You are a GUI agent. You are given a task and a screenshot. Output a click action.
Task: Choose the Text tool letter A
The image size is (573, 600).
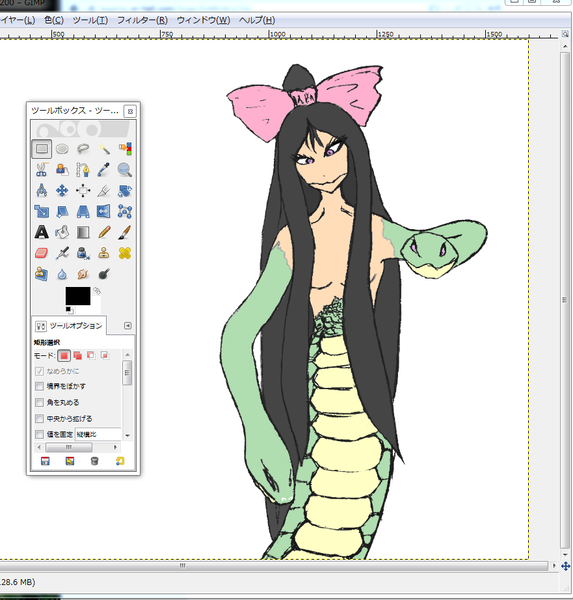click(41, 232)
